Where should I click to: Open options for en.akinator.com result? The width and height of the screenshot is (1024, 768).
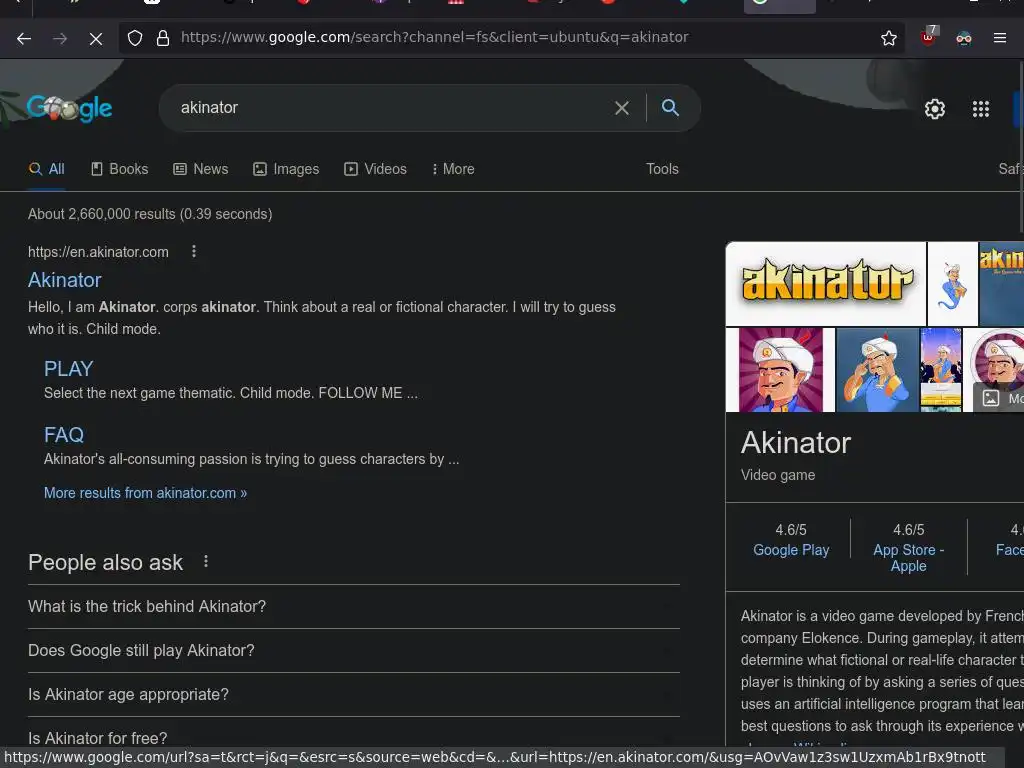point(194,251)
